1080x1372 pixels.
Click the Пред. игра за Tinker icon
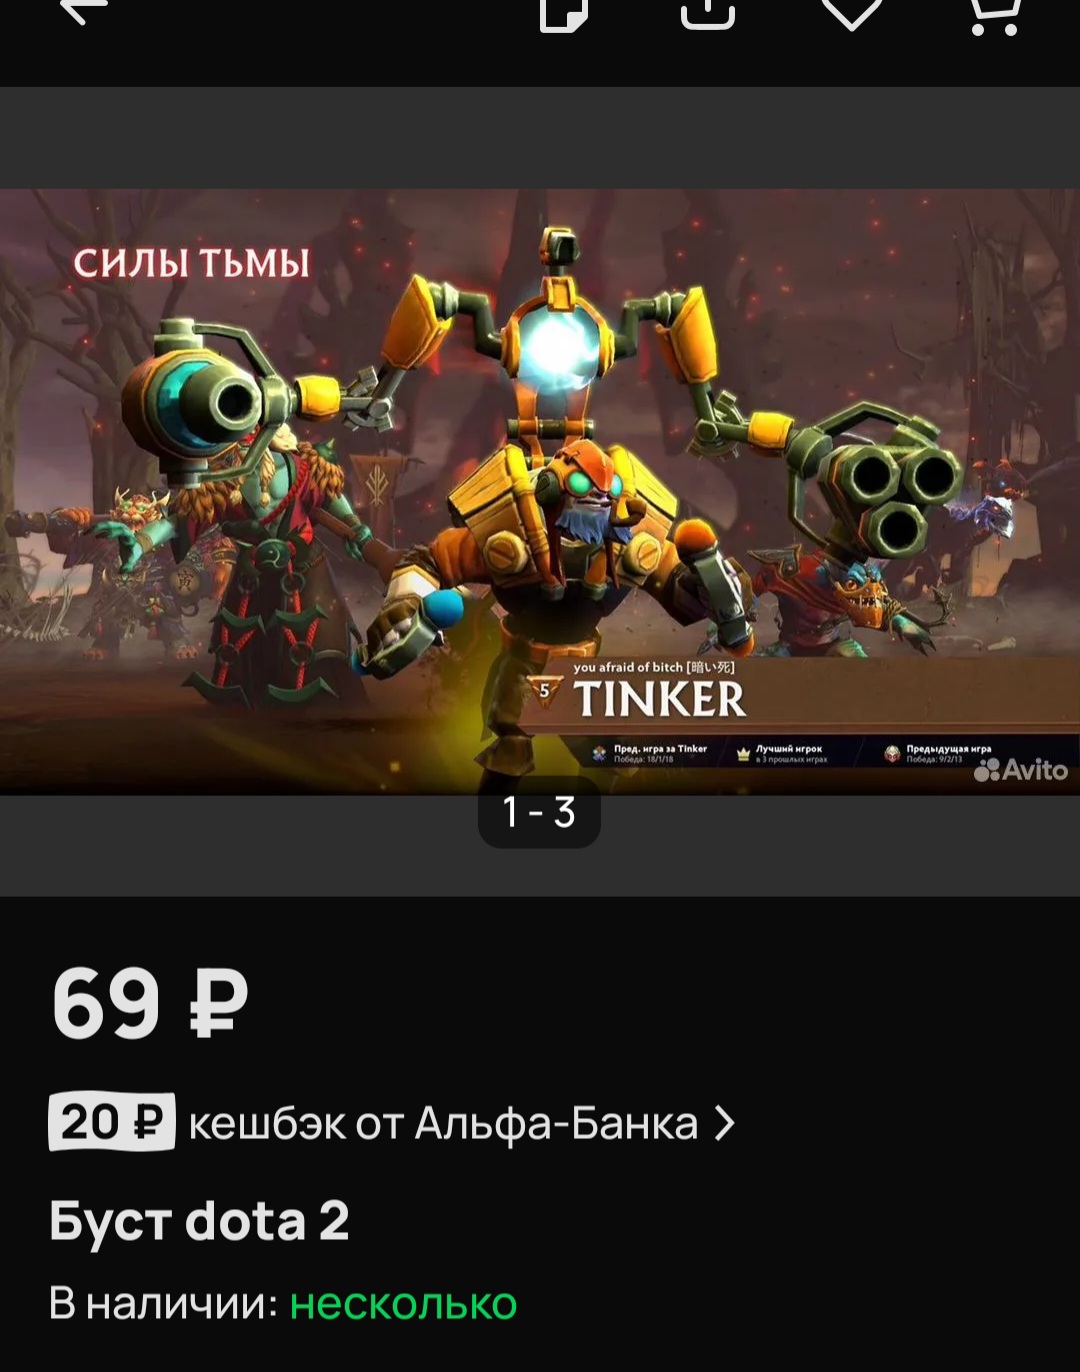pos(598,754)
